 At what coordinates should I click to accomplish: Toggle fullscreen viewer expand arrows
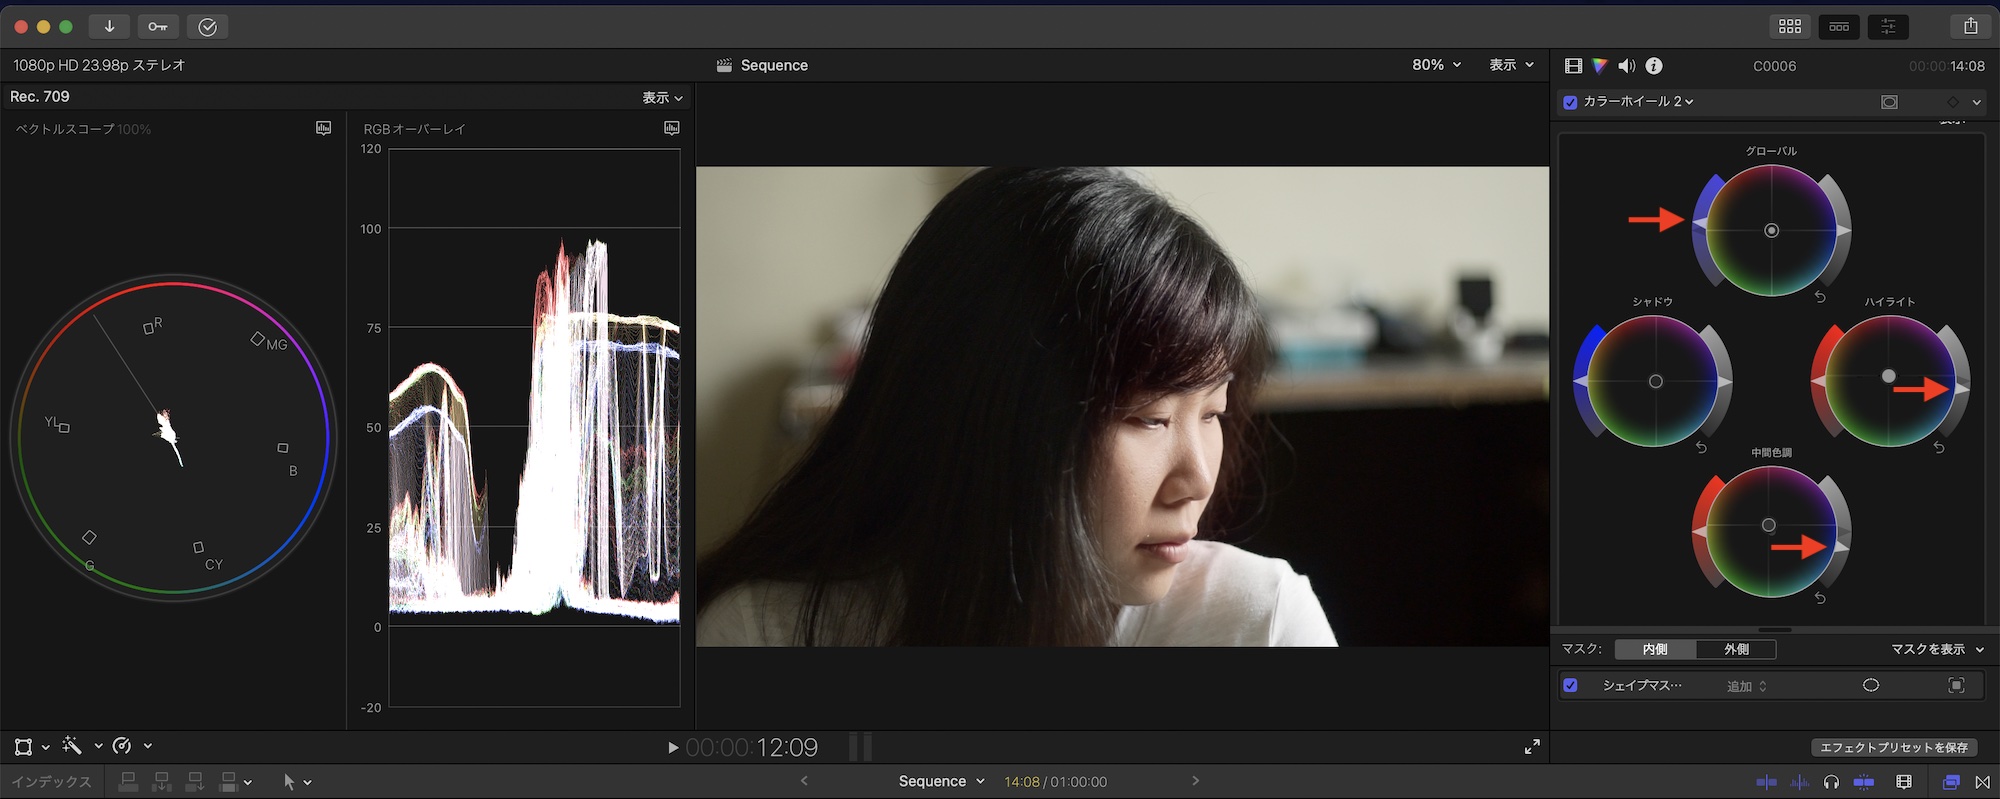tap(1532, 747)
